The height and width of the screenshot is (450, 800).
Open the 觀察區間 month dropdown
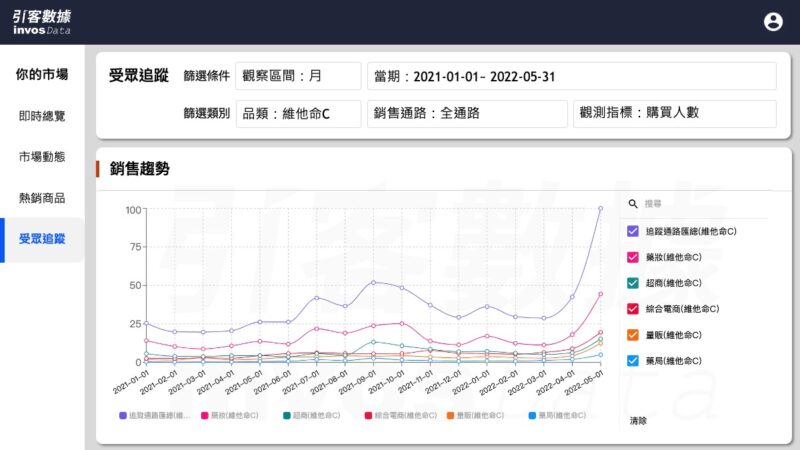click(298, 76)
